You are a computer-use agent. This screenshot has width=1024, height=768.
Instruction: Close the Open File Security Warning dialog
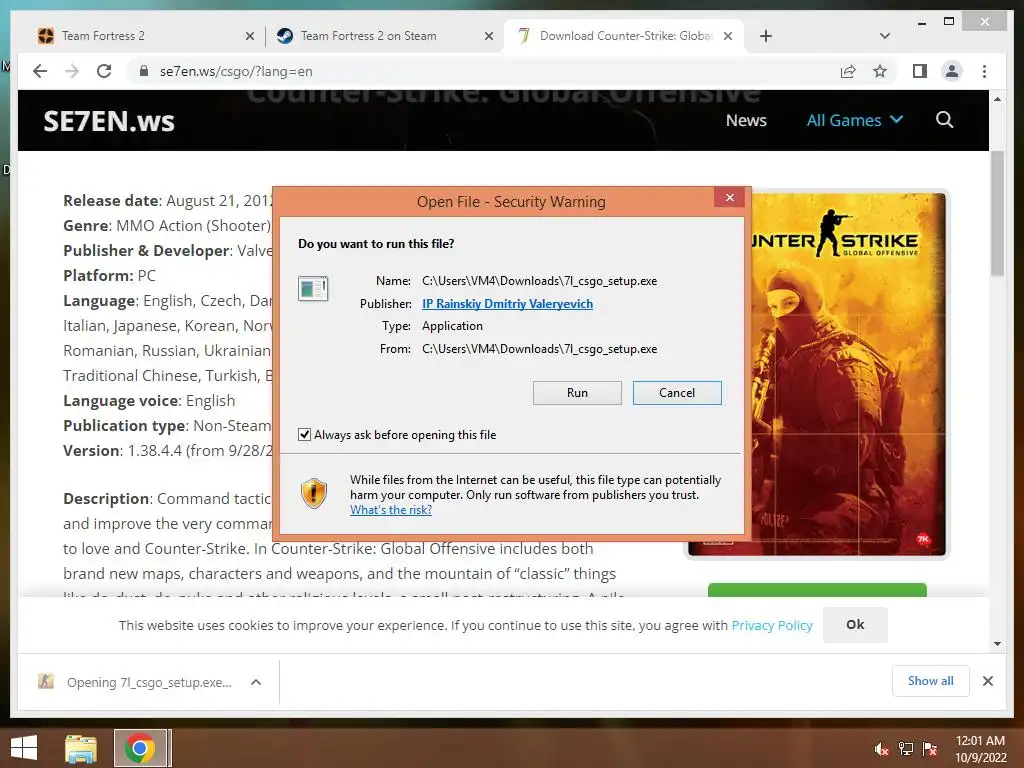[x=729, y=197]
